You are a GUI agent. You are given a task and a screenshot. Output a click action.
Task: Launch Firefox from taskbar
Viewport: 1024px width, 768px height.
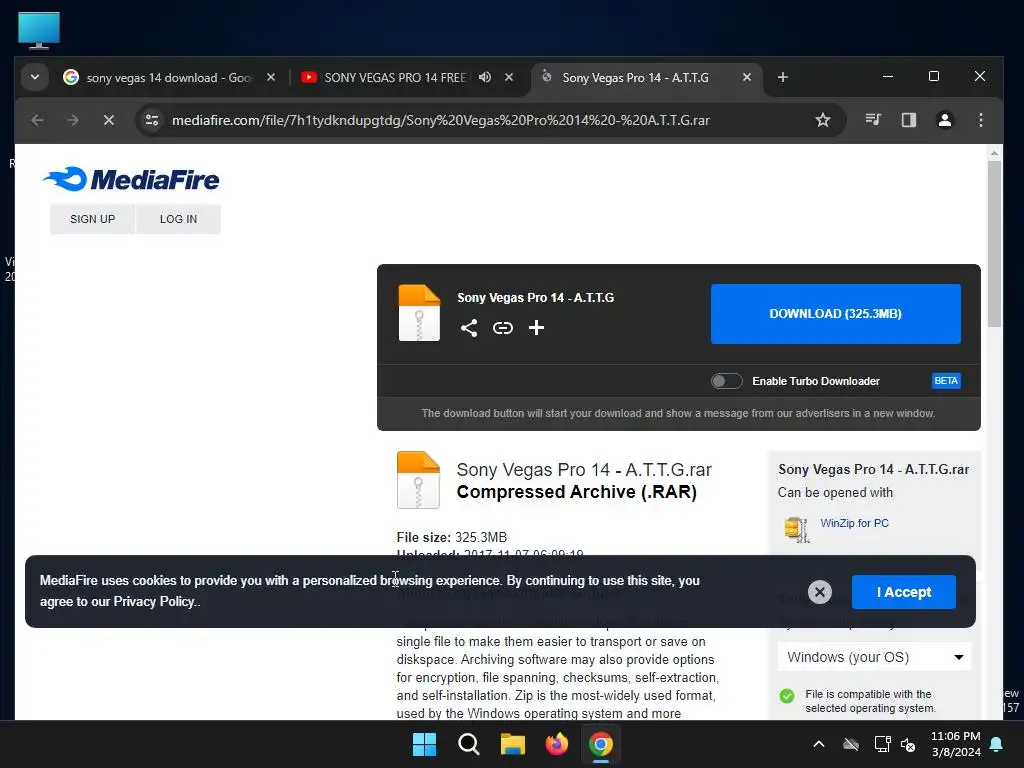click(556, 744)
